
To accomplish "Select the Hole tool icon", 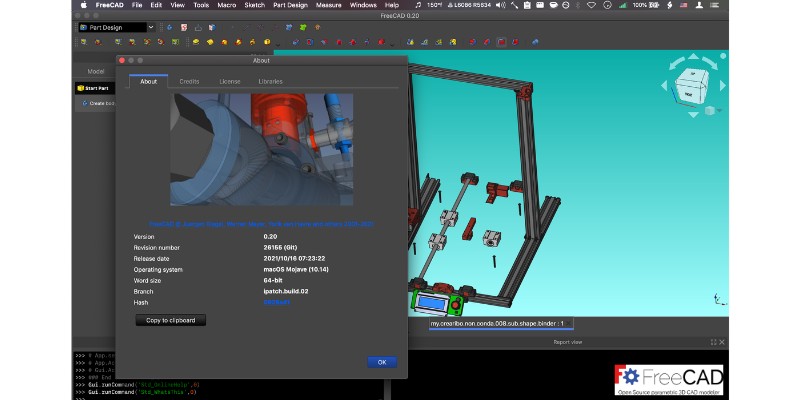I will click(310, 42).
